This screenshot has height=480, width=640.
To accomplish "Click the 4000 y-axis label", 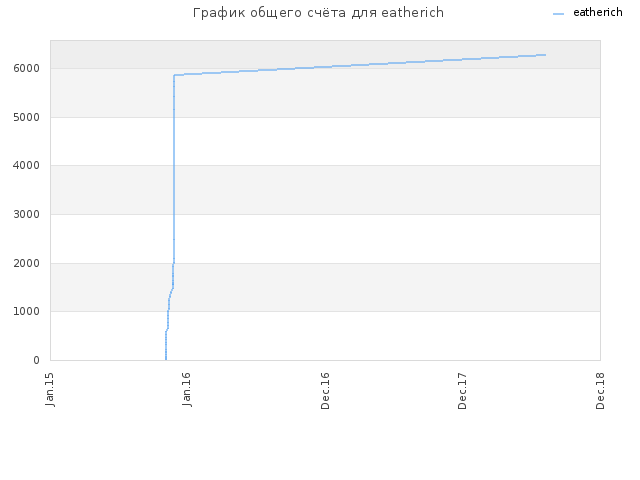I will 27,165.
